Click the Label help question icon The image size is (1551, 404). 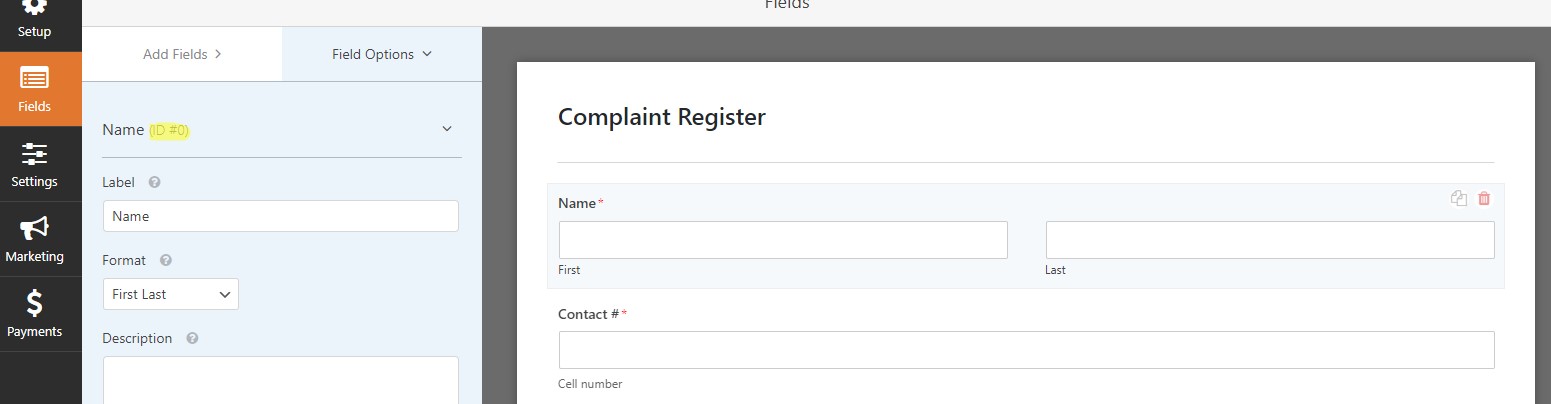coord(154,182)
